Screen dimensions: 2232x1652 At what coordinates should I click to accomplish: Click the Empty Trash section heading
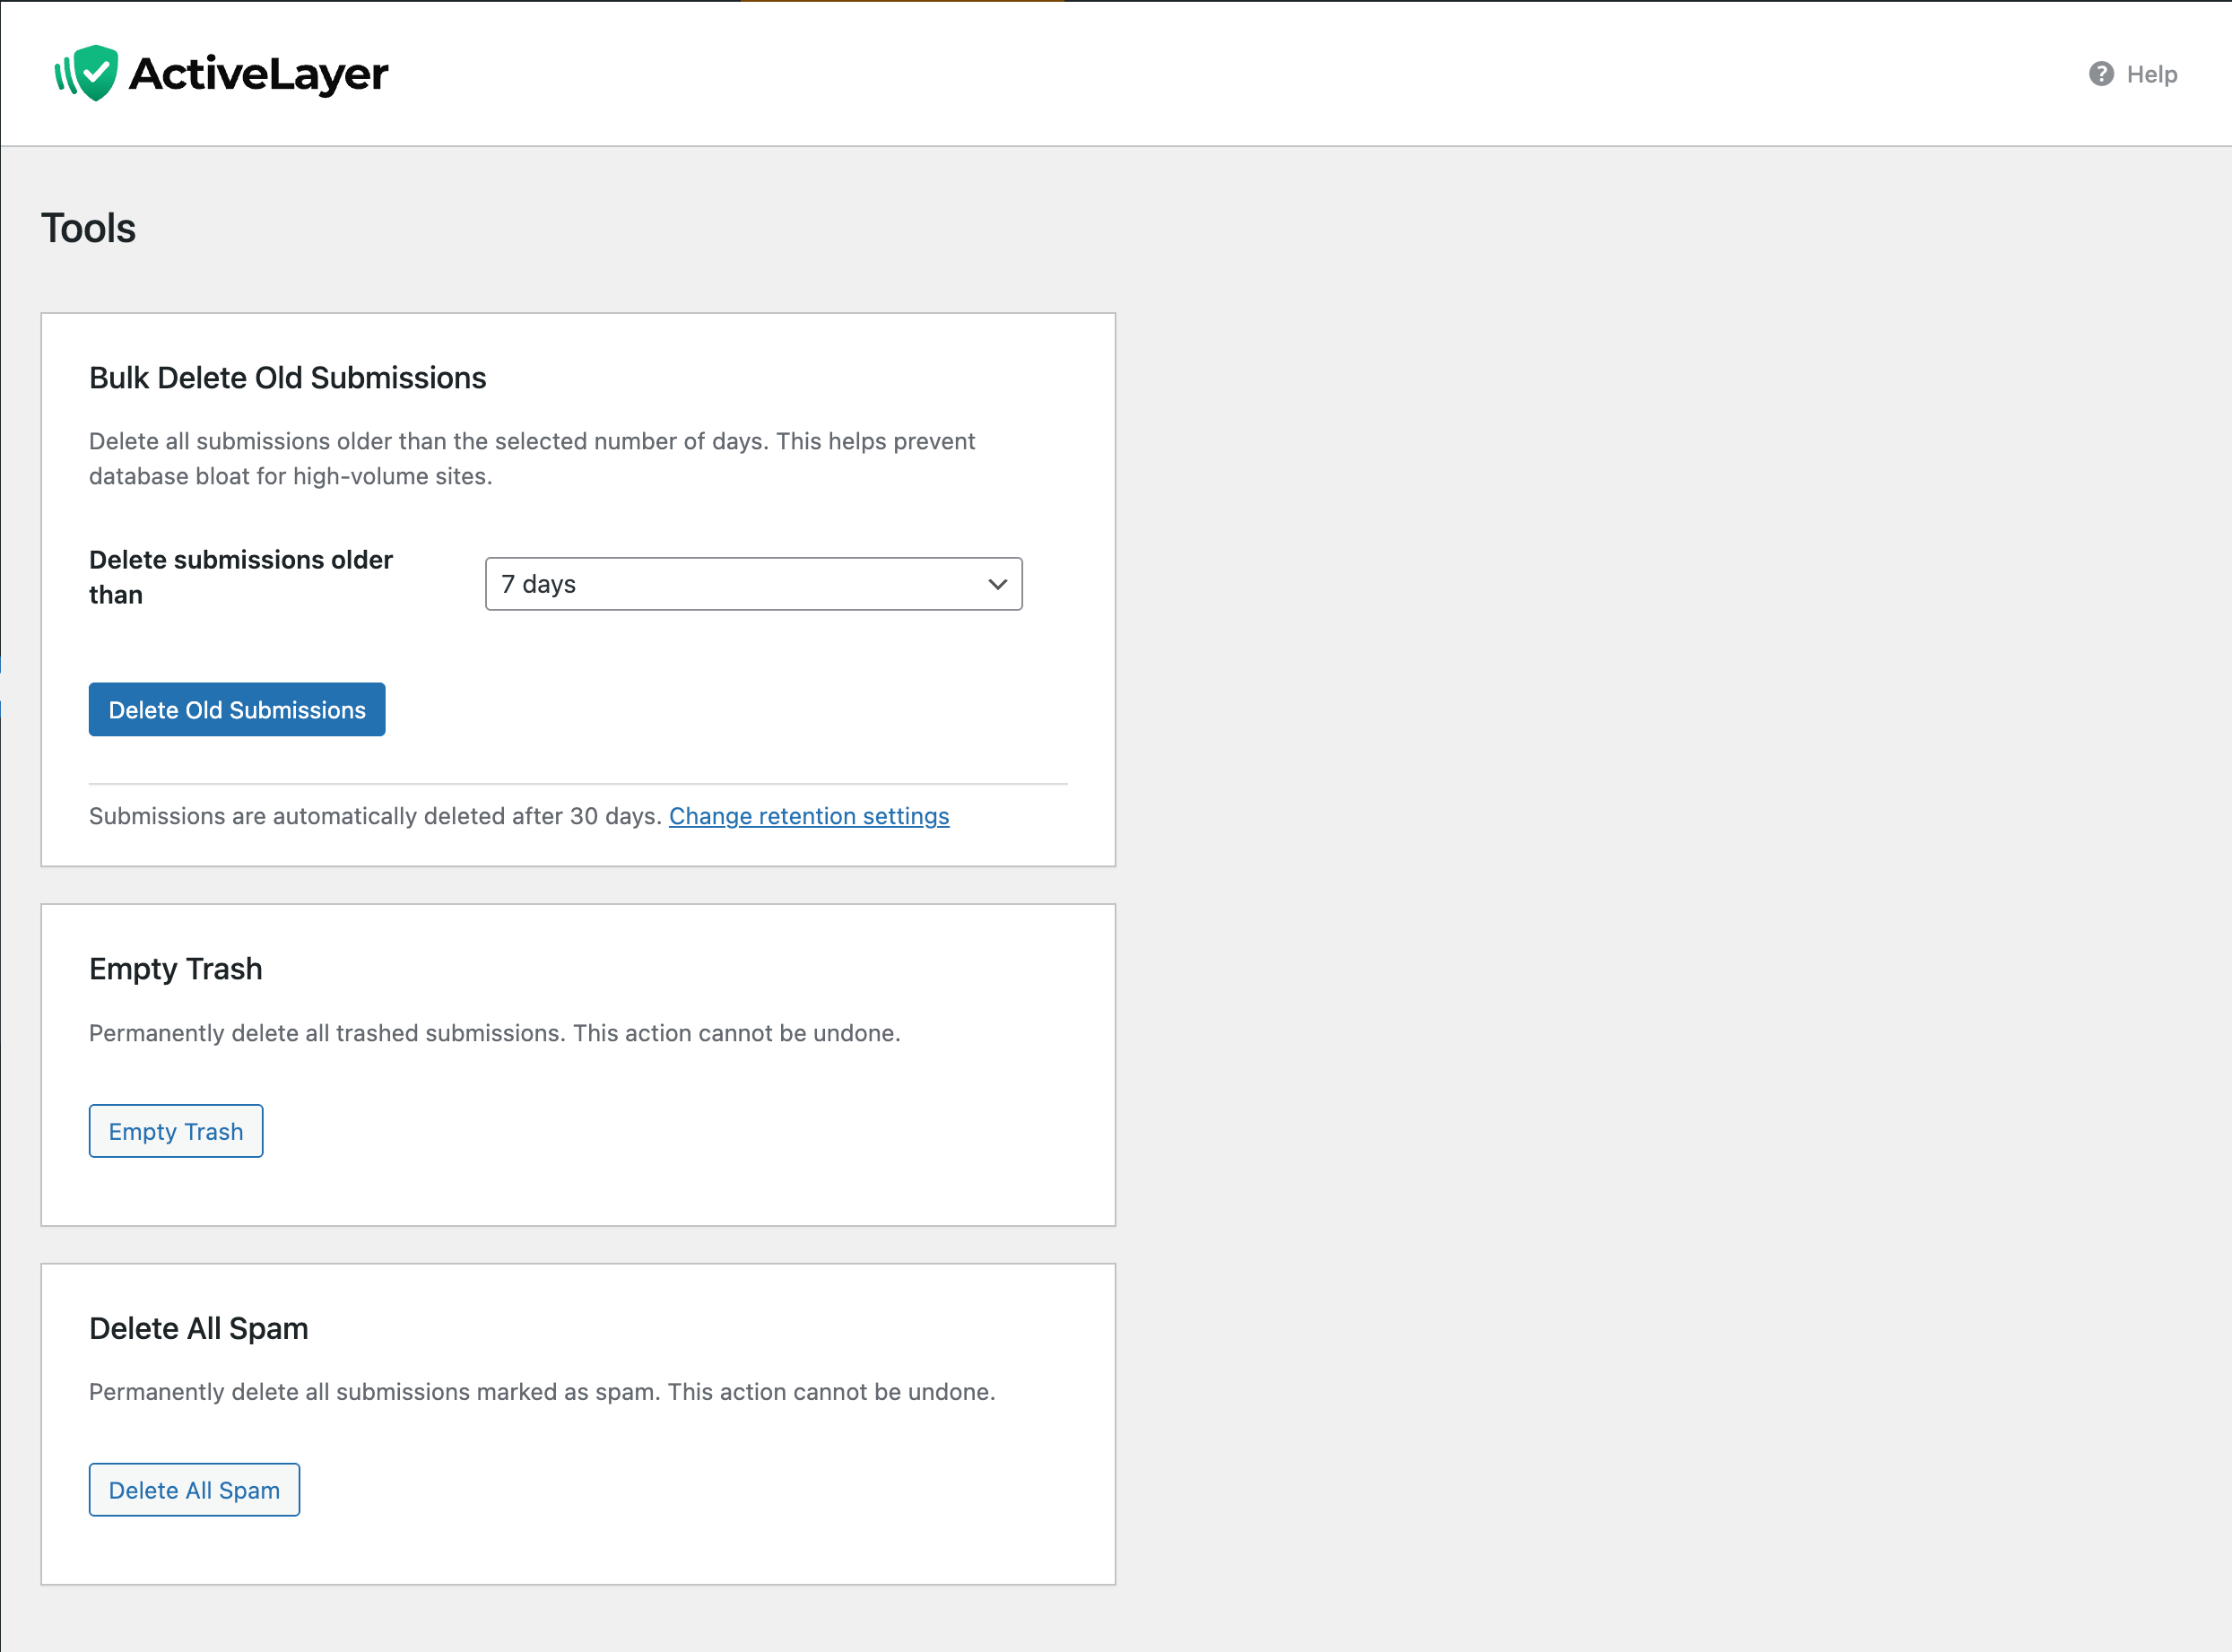(175, 969)
